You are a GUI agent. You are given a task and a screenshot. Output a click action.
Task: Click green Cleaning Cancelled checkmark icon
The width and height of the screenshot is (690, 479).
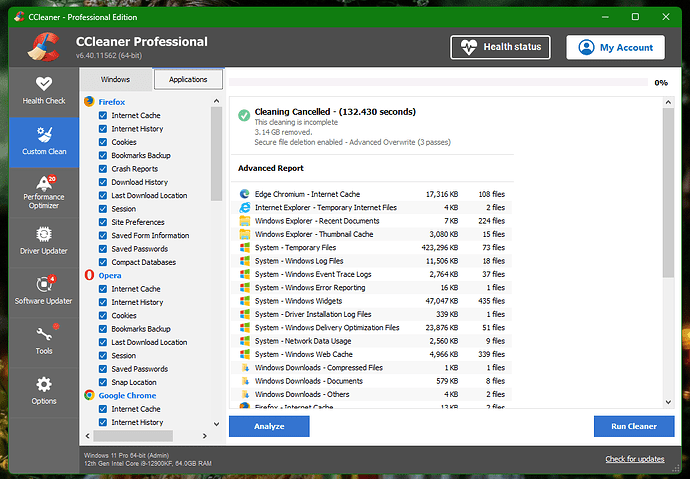point(244,115)
